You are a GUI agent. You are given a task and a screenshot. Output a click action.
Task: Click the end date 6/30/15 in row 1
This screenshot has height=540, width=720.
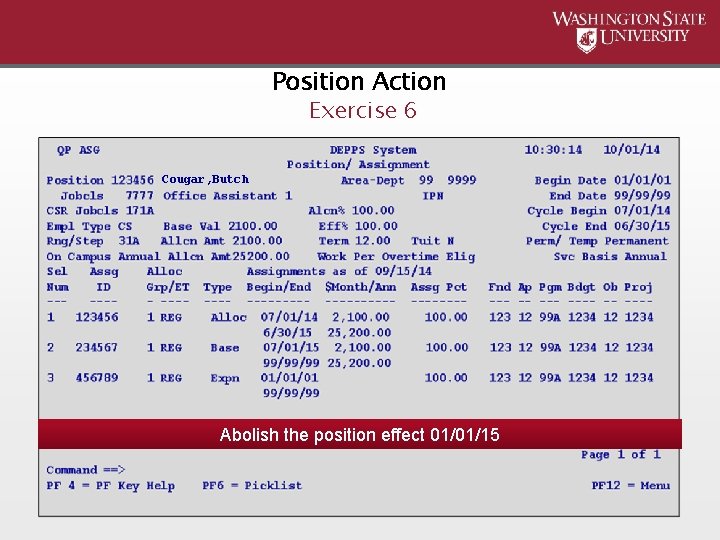pyautogui.click(x=287, y=332)
